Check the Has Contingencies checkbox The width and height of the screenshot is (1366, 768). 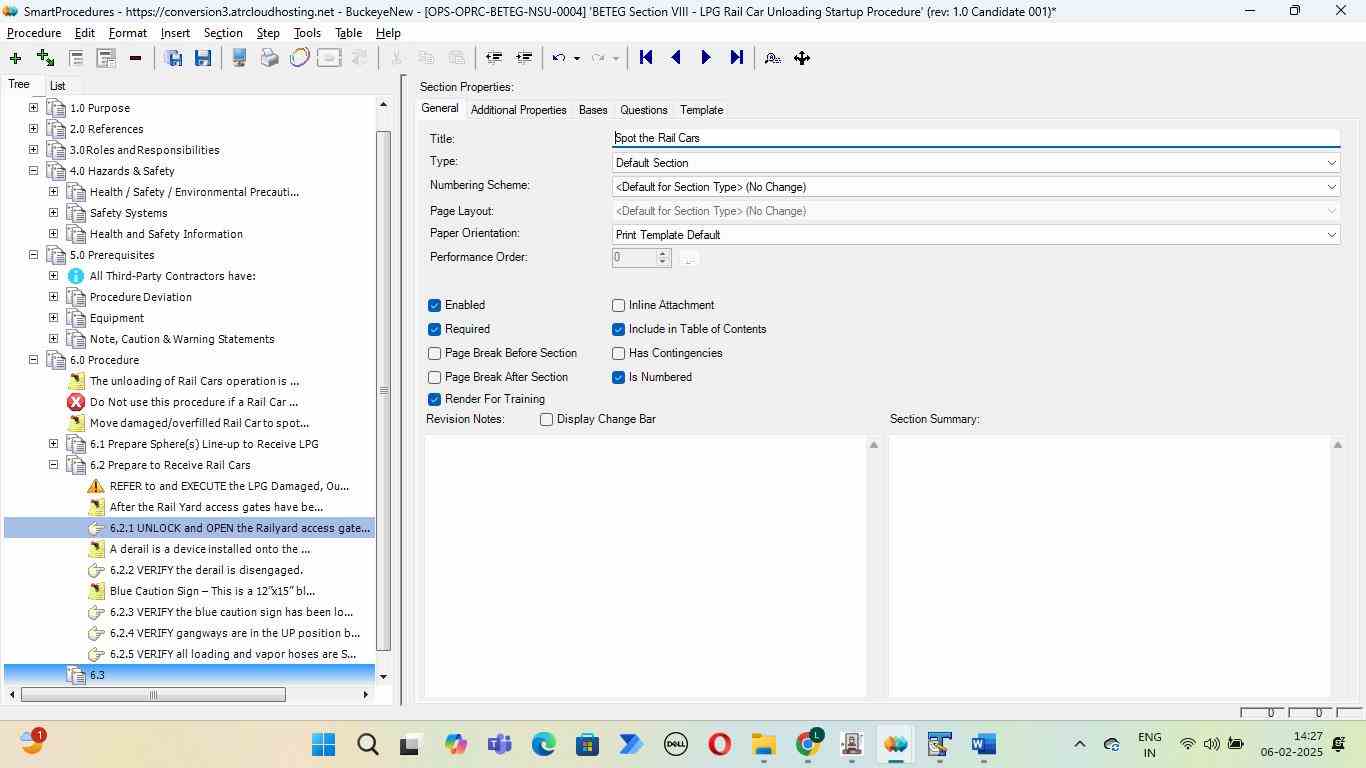pos(618,353)
